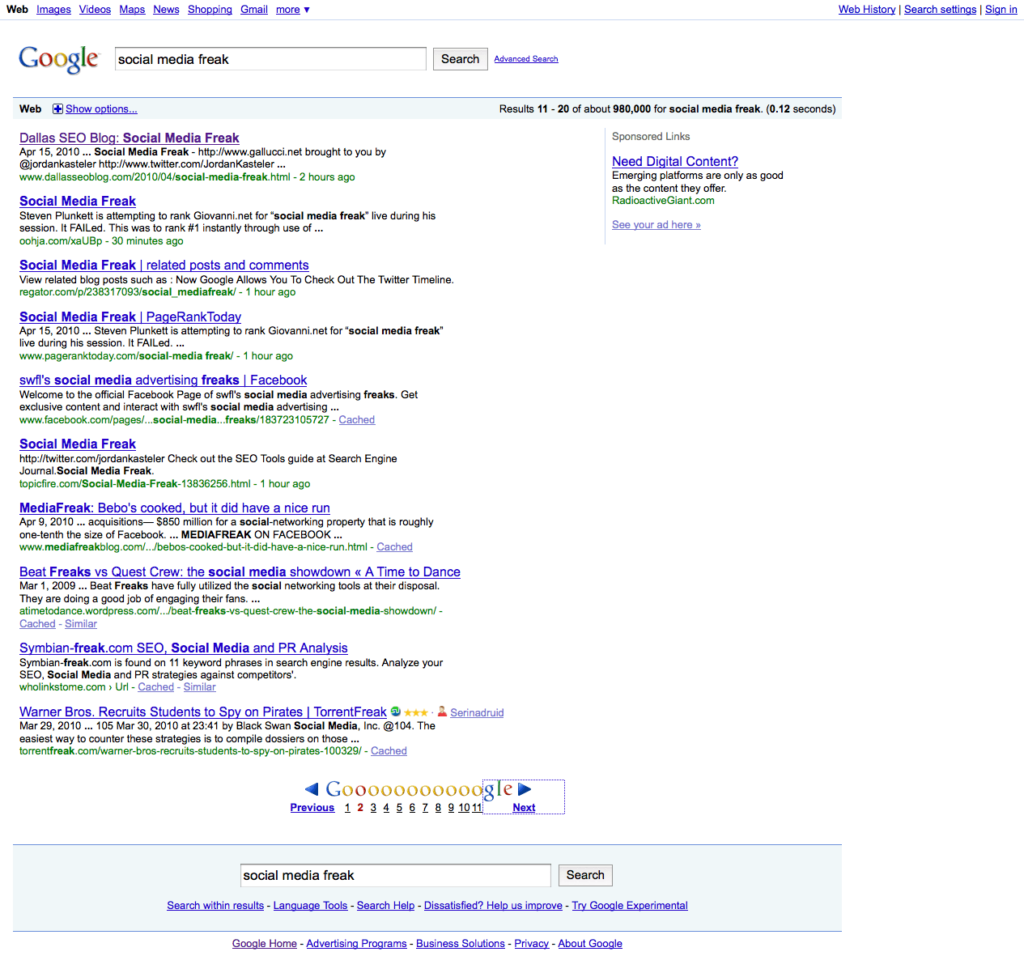Focus the top search input field
The width and height of the screenshot is (1024, 956).
(270, 59)
